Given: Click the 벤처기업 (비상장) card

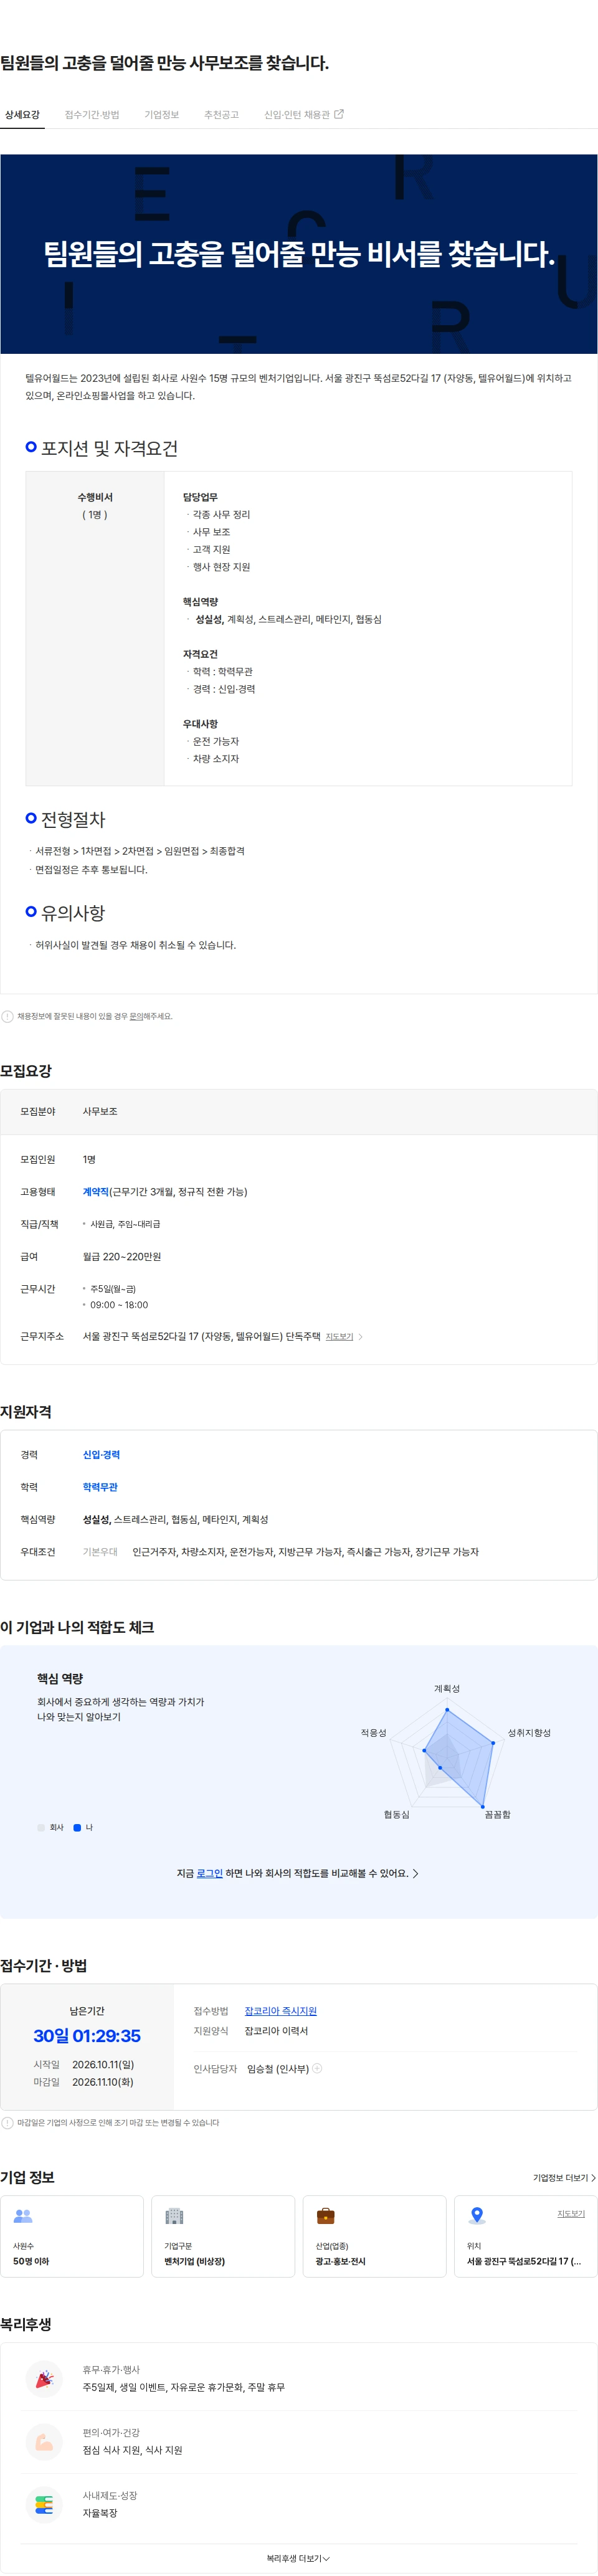Looking at the screenshot, I should click(223, 2237).
